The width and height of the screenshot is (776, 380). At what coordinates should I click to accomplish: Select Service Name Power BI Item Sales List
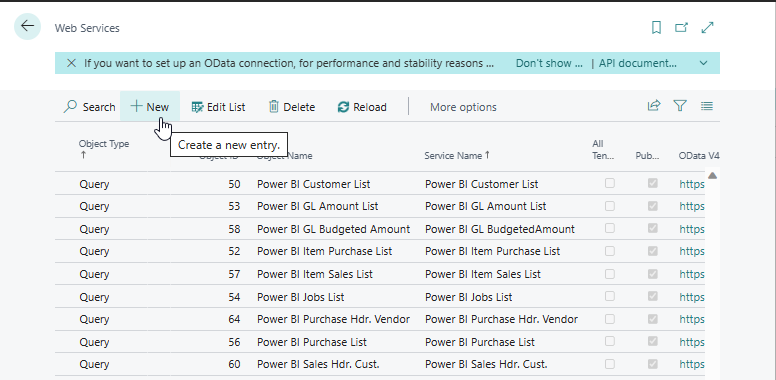[483, 274]
